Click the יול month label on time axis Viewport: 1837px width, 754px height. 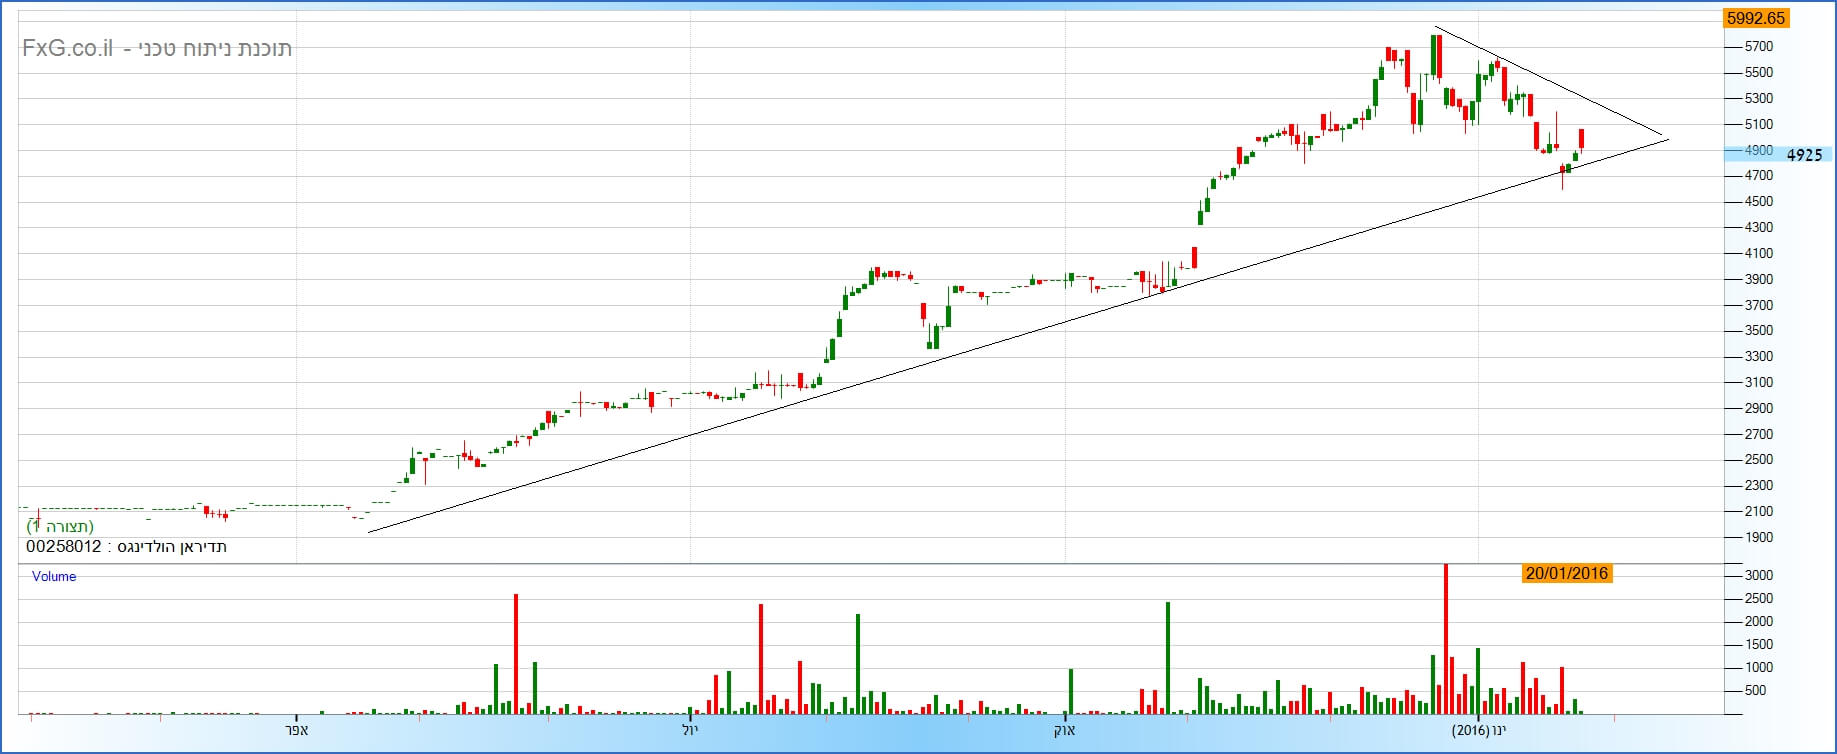[690, 730]
